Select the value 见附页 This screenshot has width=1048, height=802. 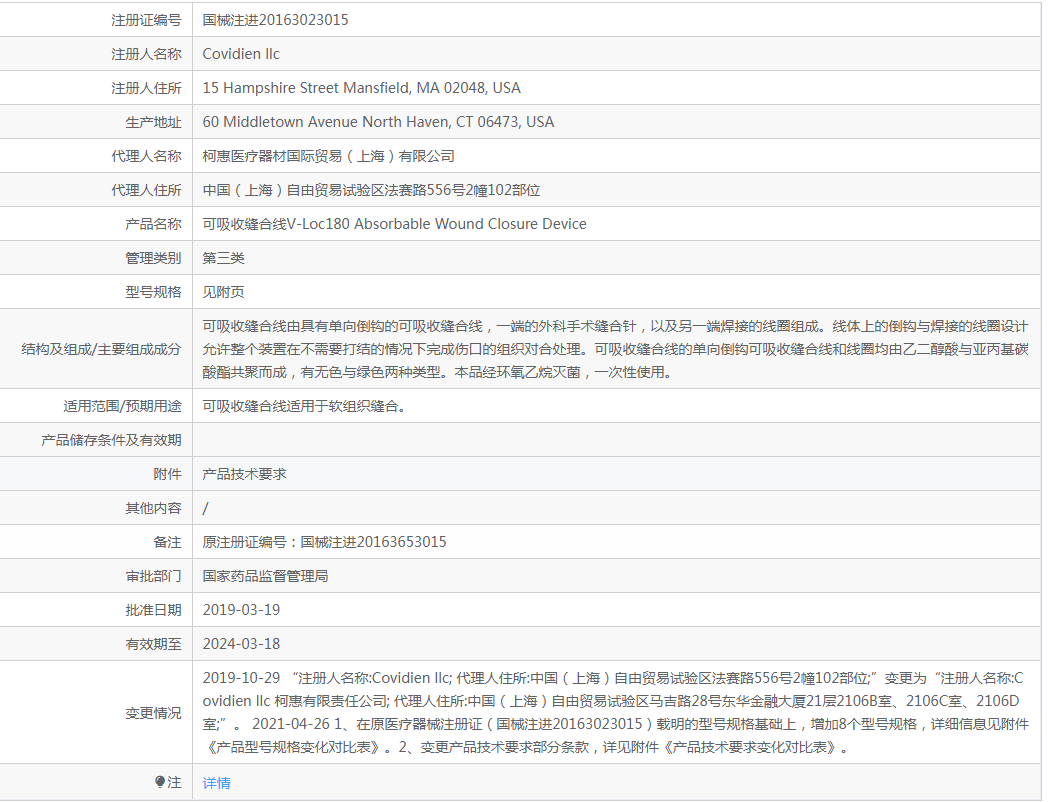coord(223,293)
